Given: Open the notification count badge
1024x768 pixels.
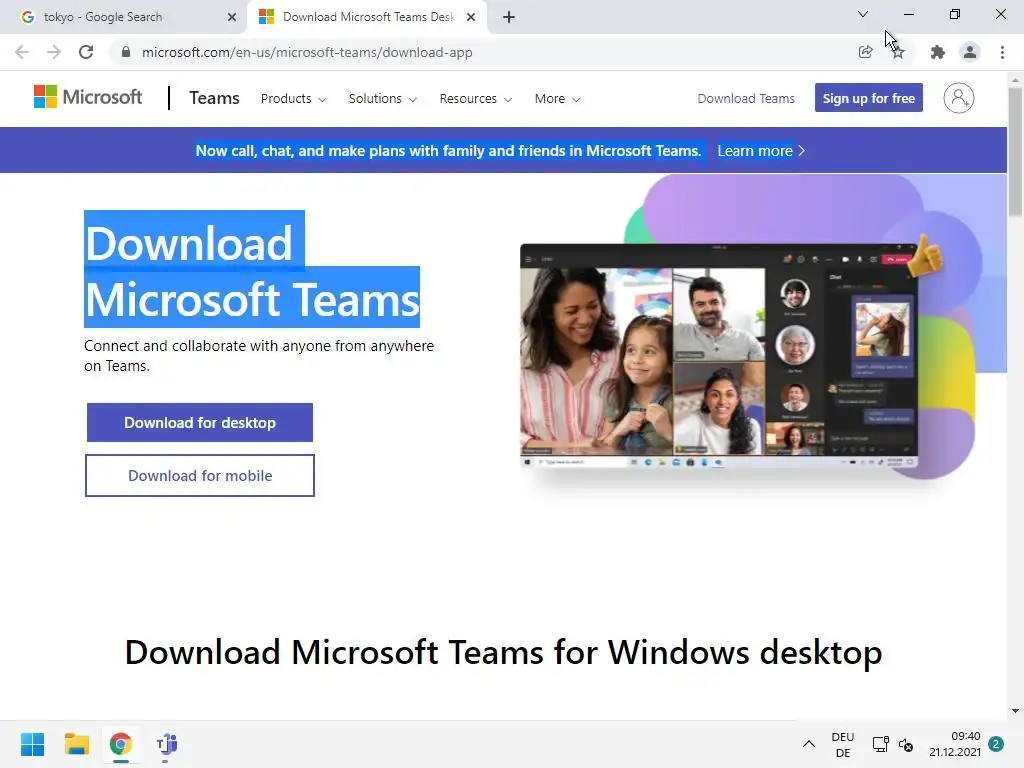Looking at the screenshot, I should [x=996, y=744].
